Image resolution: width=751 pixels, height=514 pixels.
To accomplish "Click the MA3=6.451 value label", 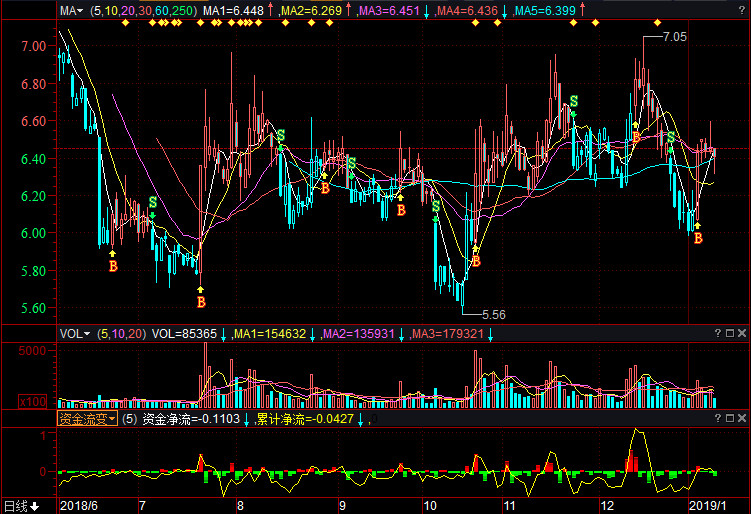I will (x=389, y=11).
